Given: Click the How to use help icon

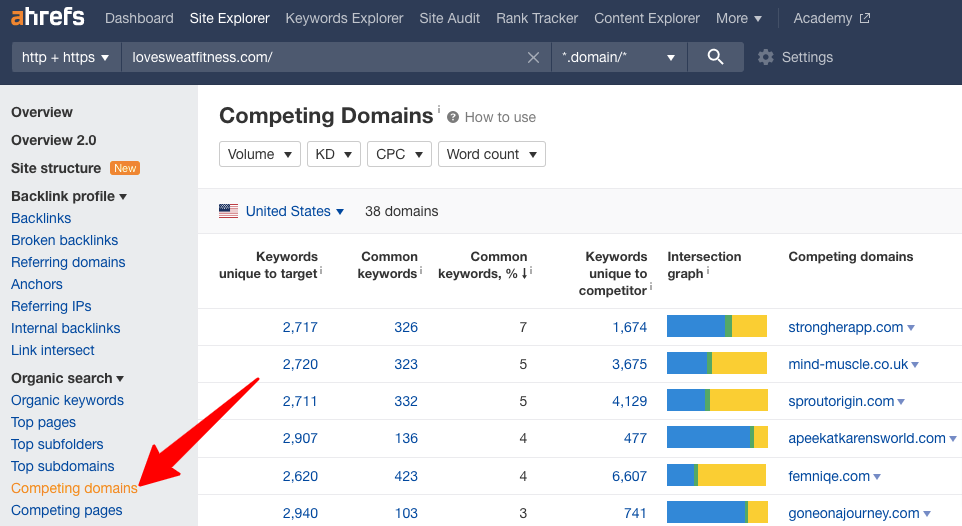Looking at the screenshot, I should coord(453,117).
